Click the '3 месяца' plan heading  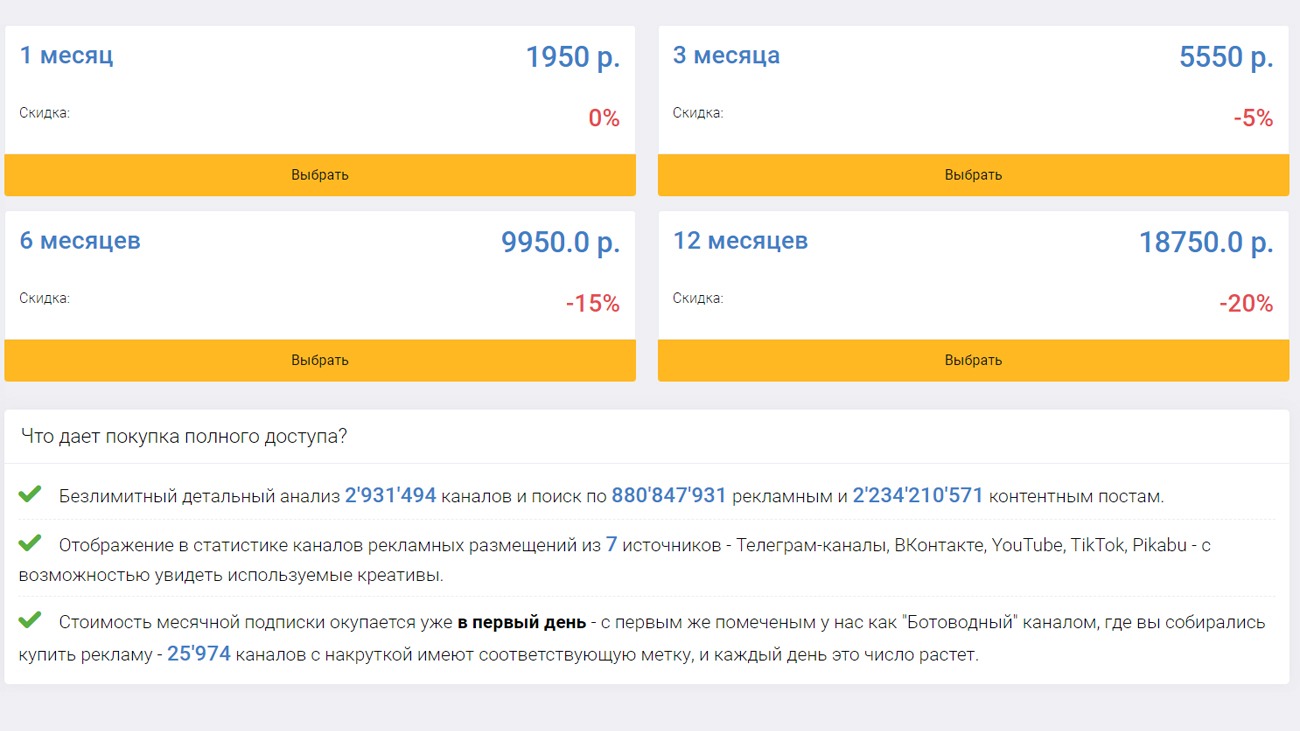[726, 55]
